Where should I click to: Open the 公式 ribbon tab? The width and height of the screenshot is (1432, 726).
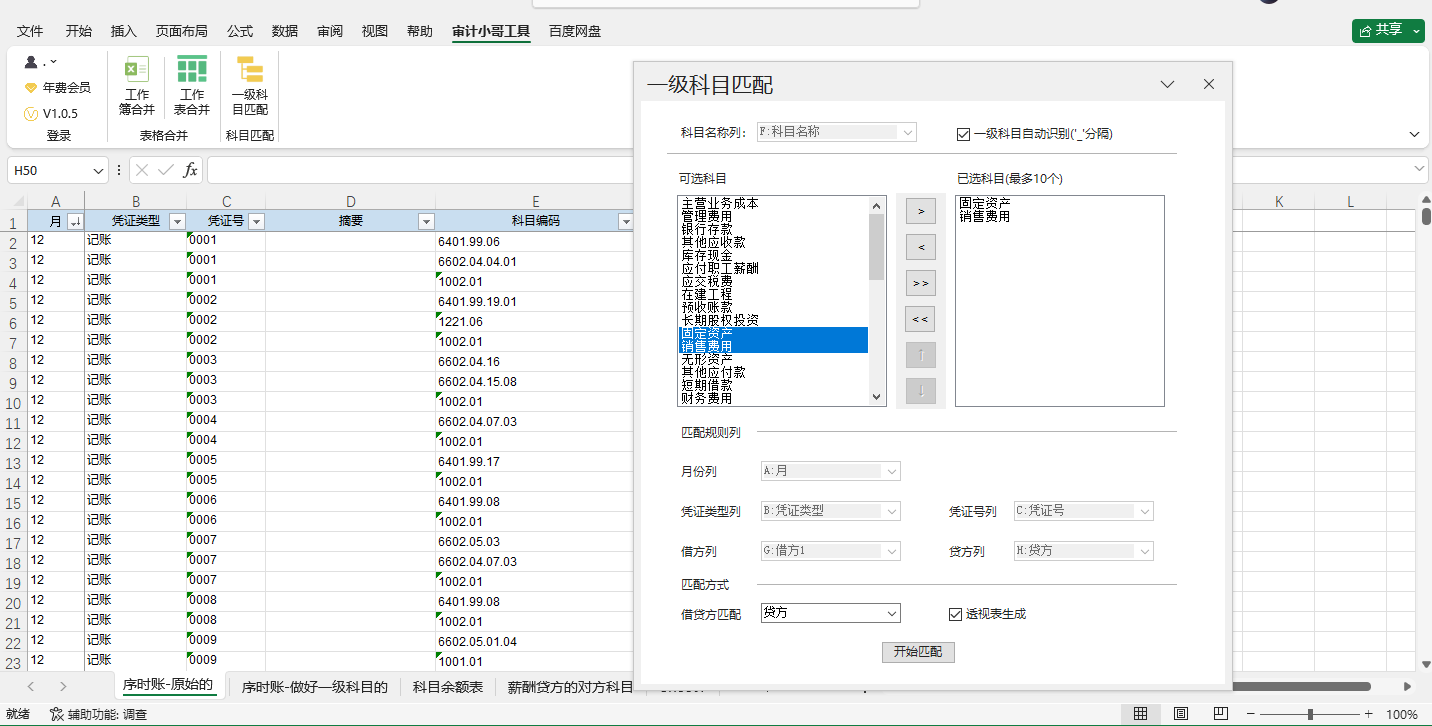(x=240, y=31)
